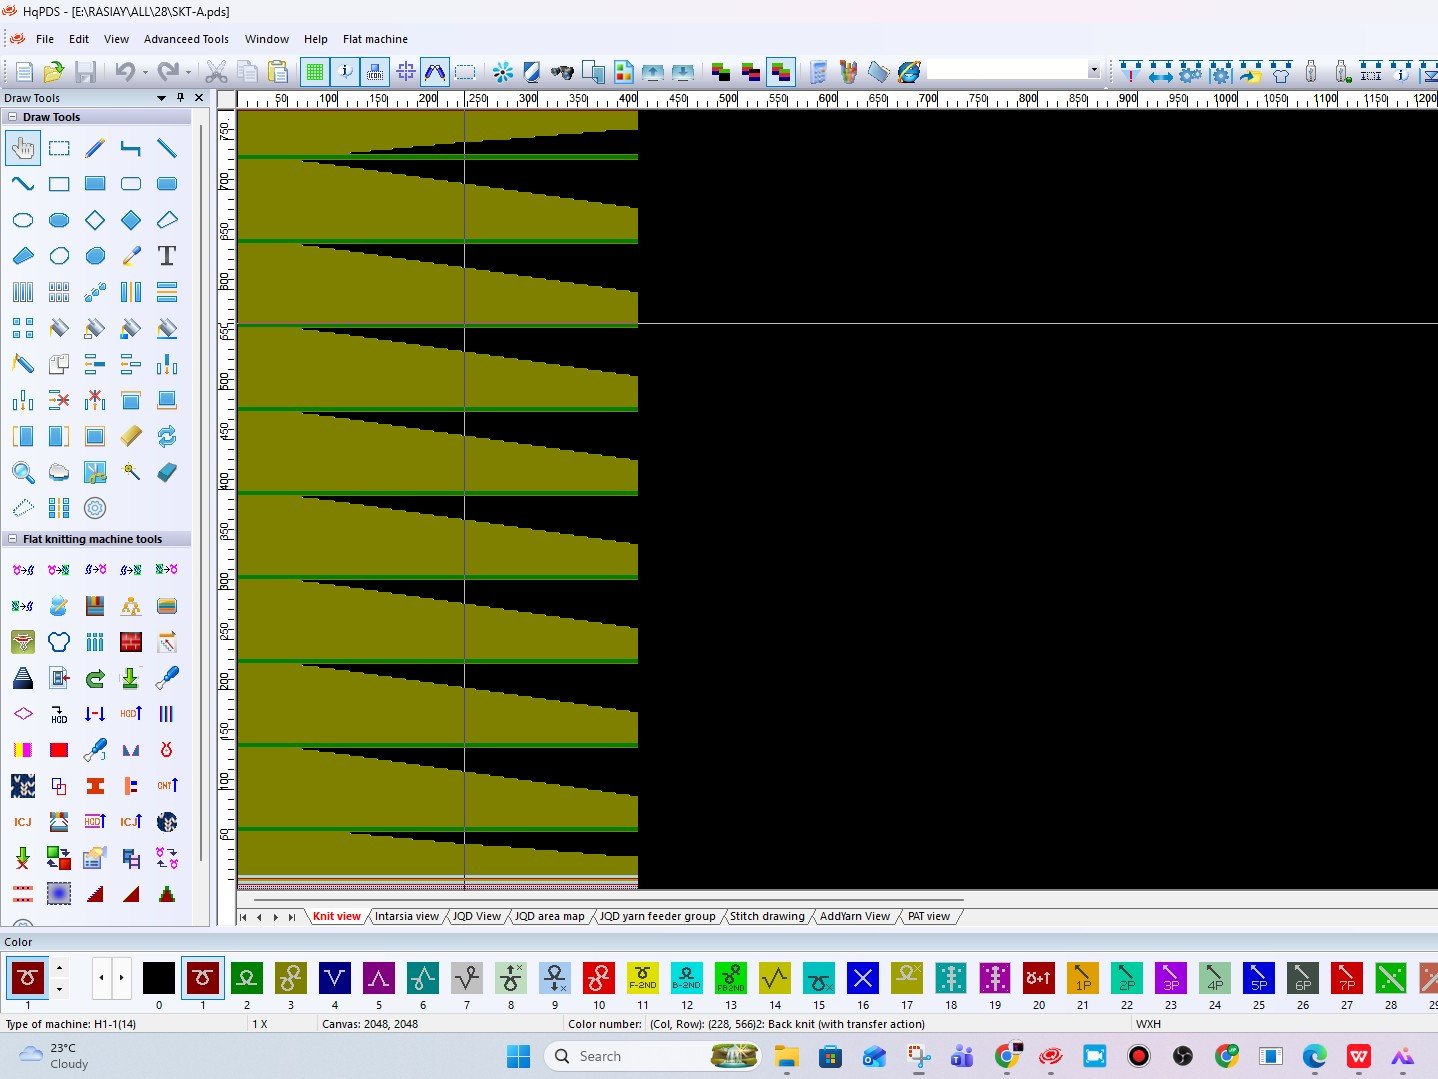Pick the eraser tool in Draw Tools
The height and width of the screenshot is (1079, 1438).
[167, 472]
